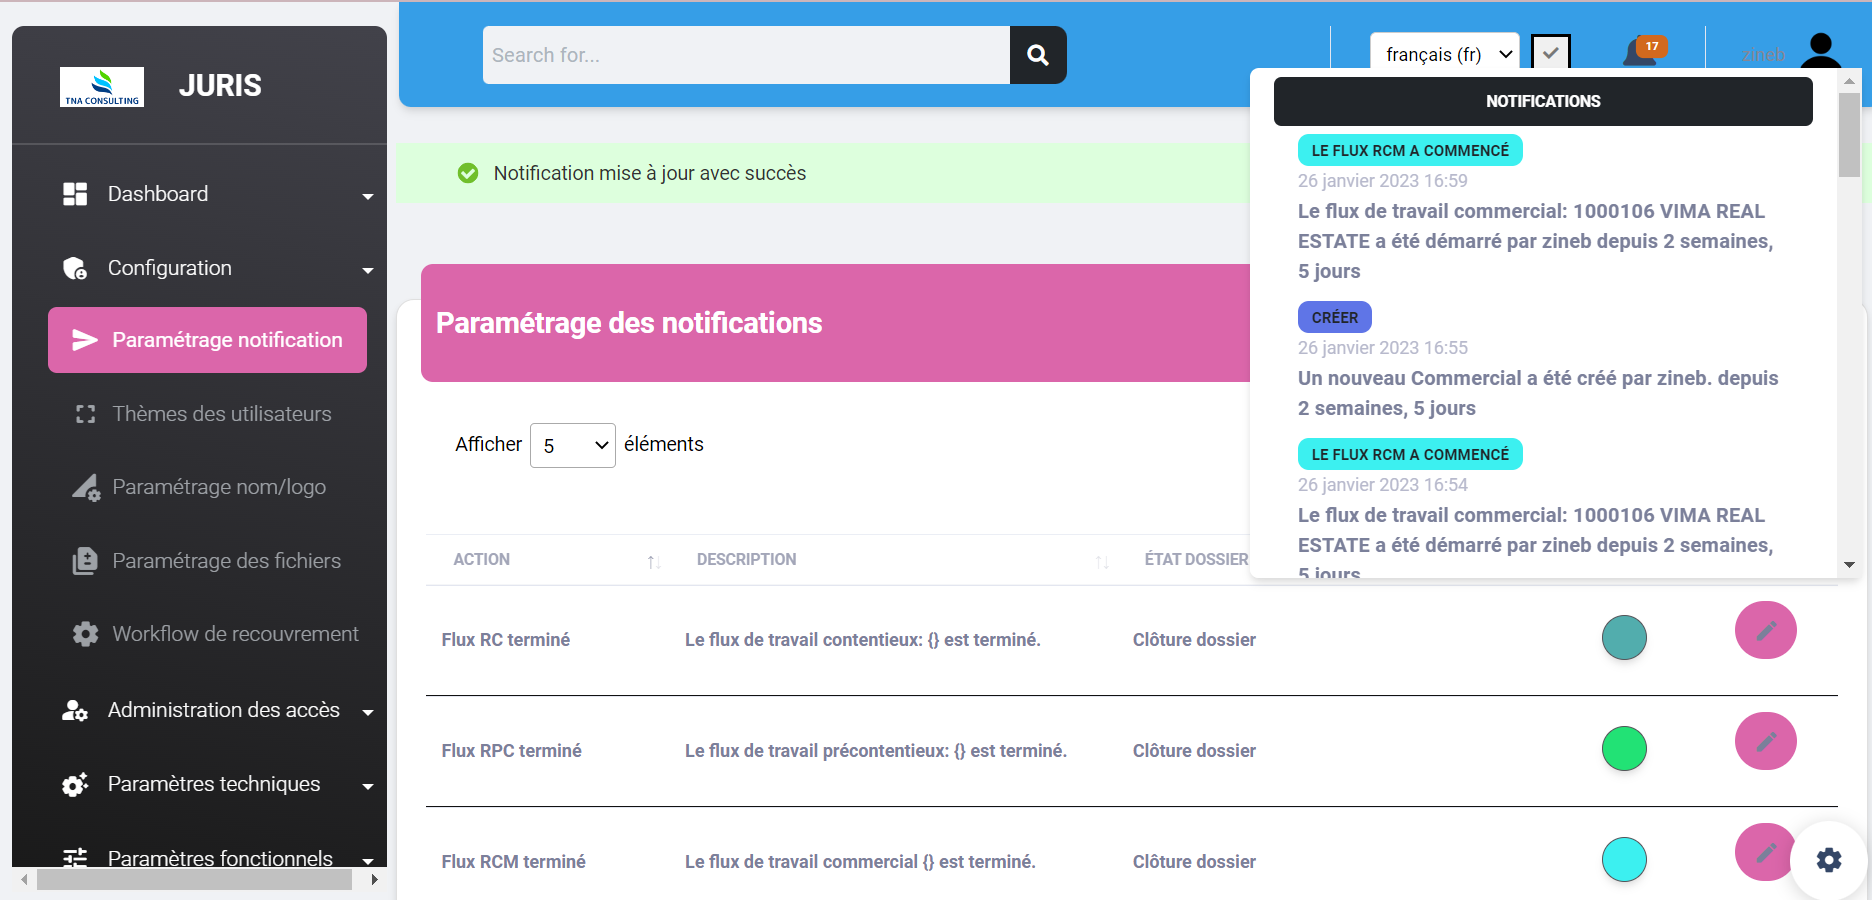Click the TNA Consulting logo
Image resolution: width=1872 pixels, height=900 pixels.
102,87
